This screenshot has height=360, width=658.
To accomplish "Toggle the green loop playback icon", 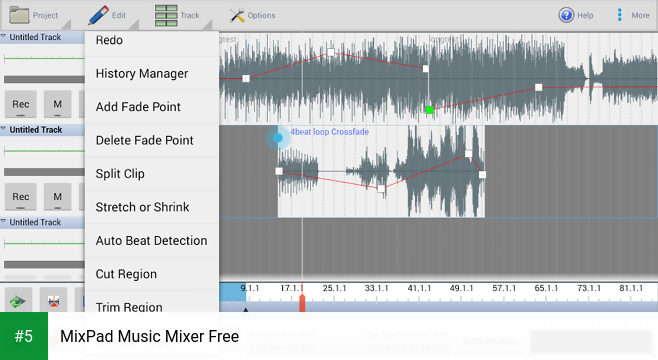I will click(x=18, y=300).
